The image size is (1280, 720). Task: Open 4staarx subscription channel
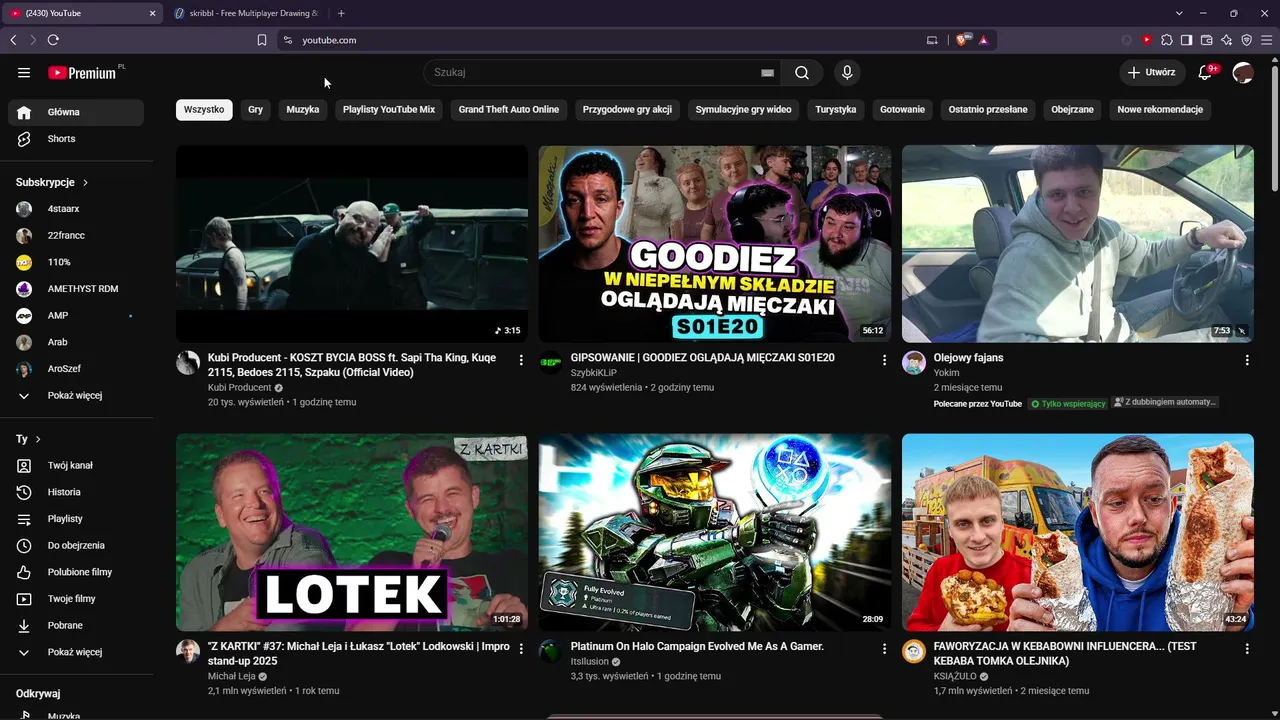[76, 209]
